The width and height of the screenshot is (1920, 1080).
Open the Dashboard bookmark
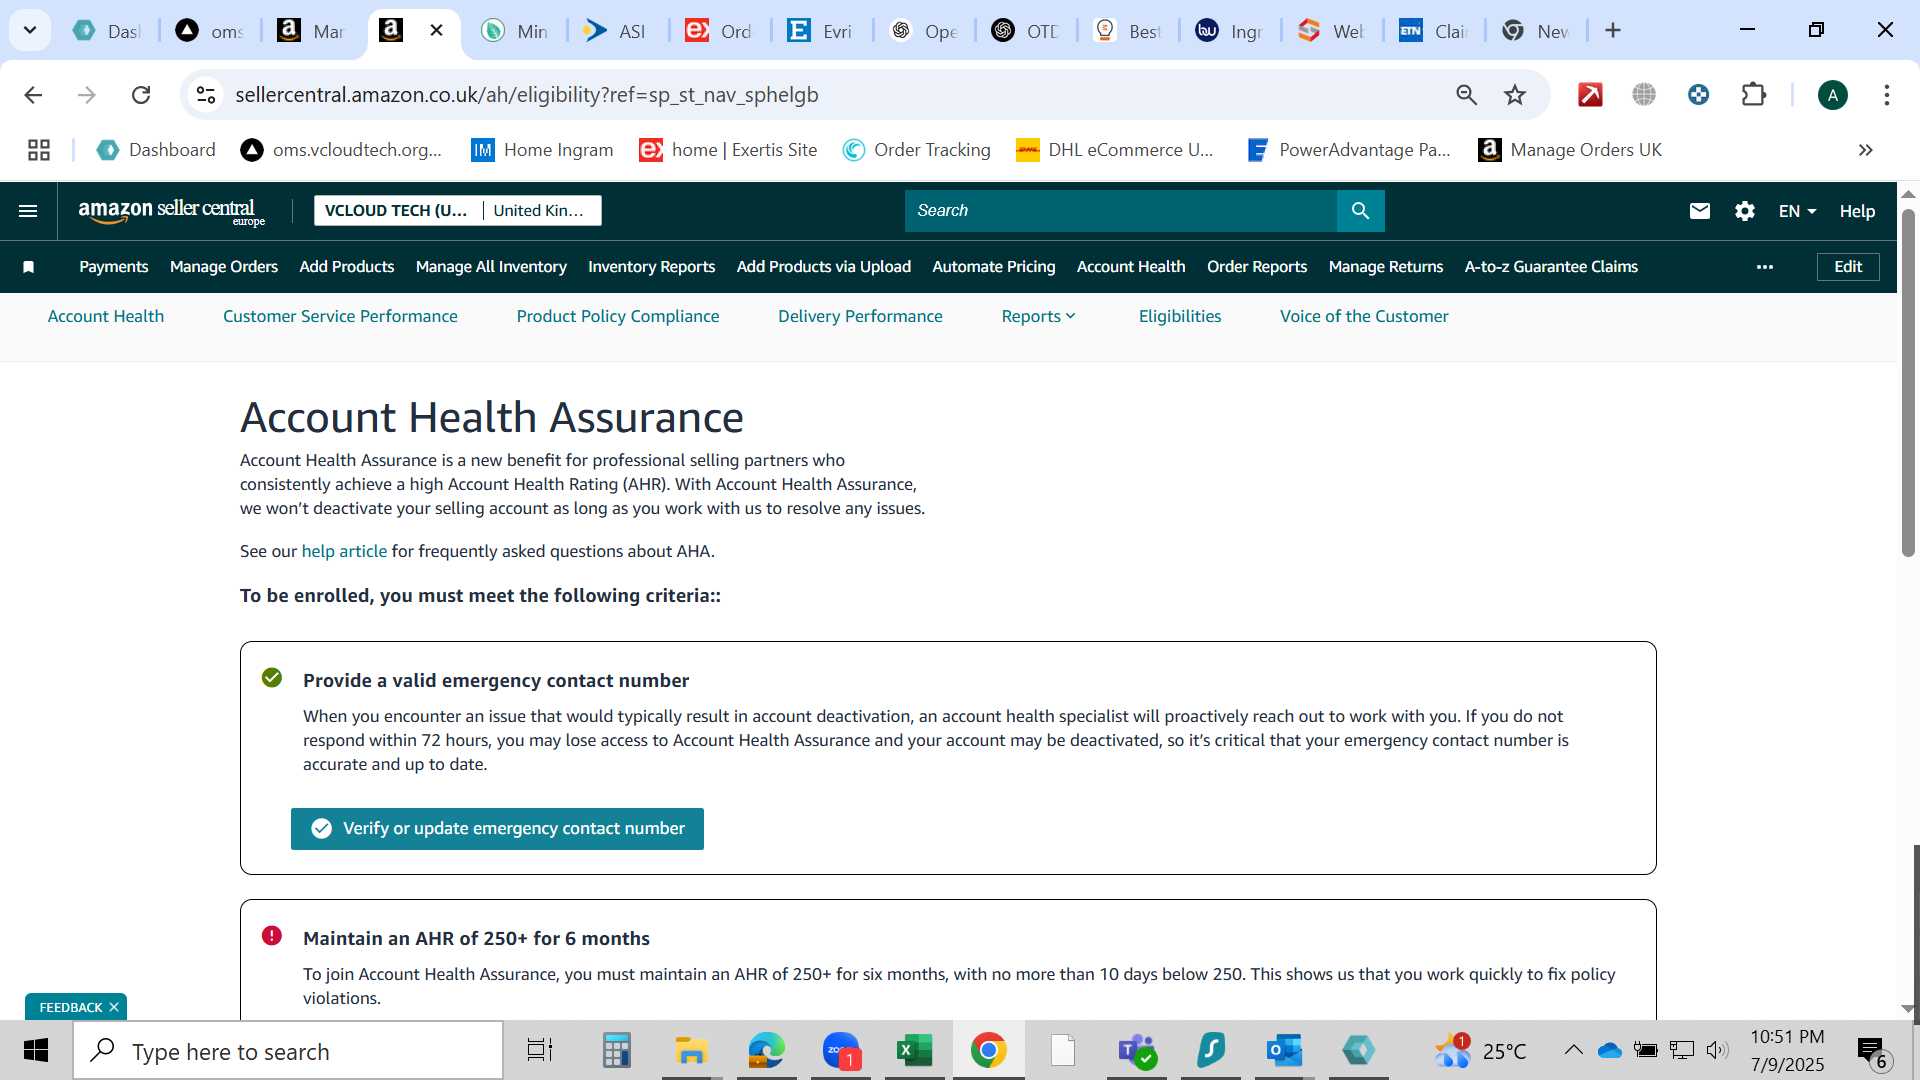[x=156, y=150]
